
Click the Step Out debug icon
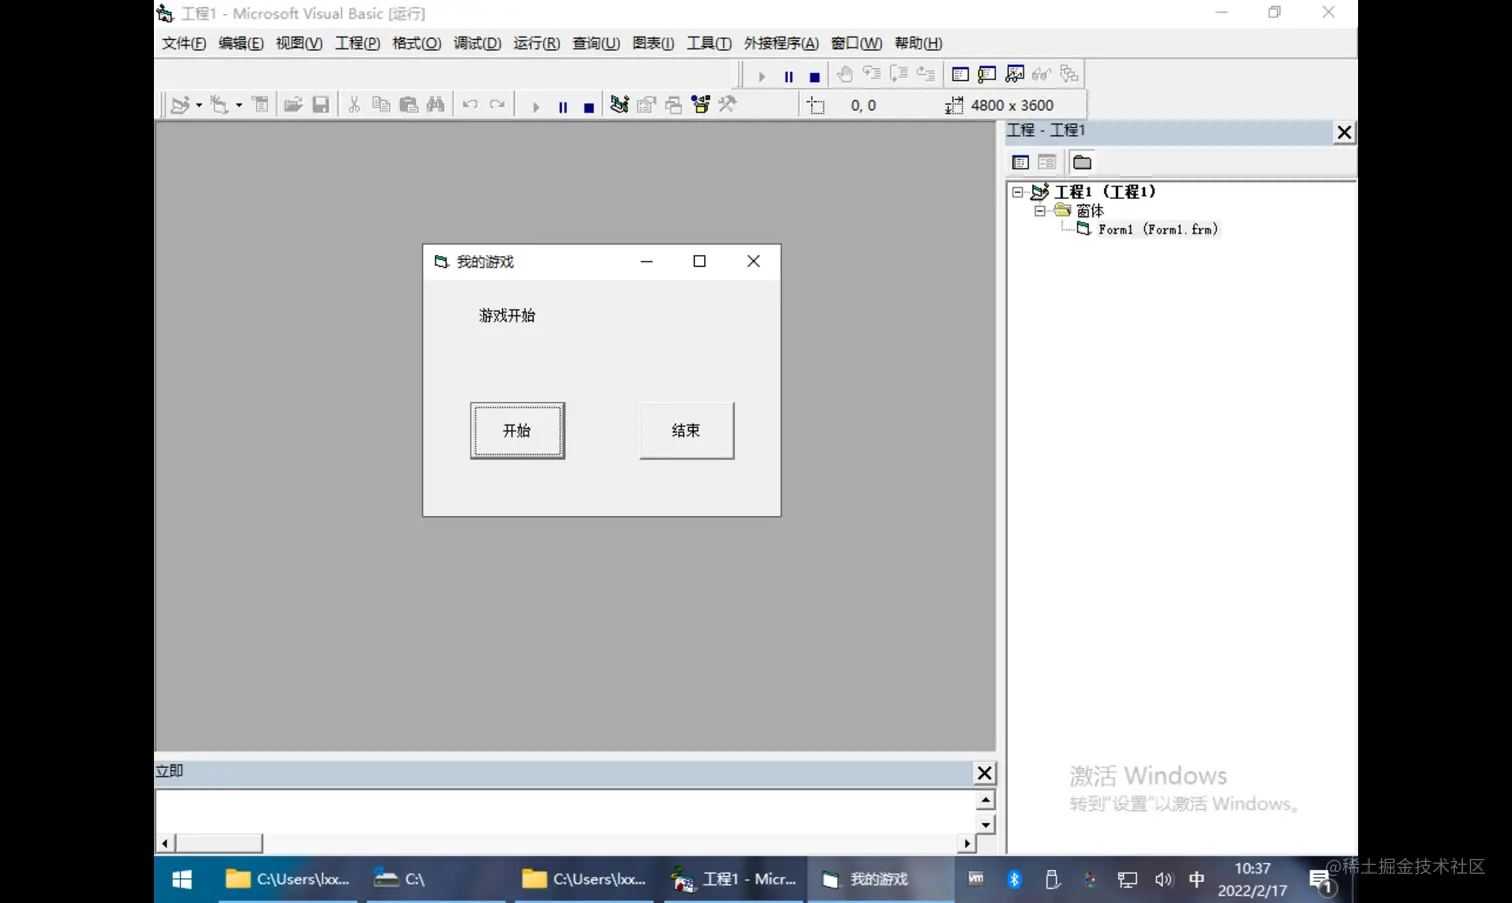[x=926, y=74]
